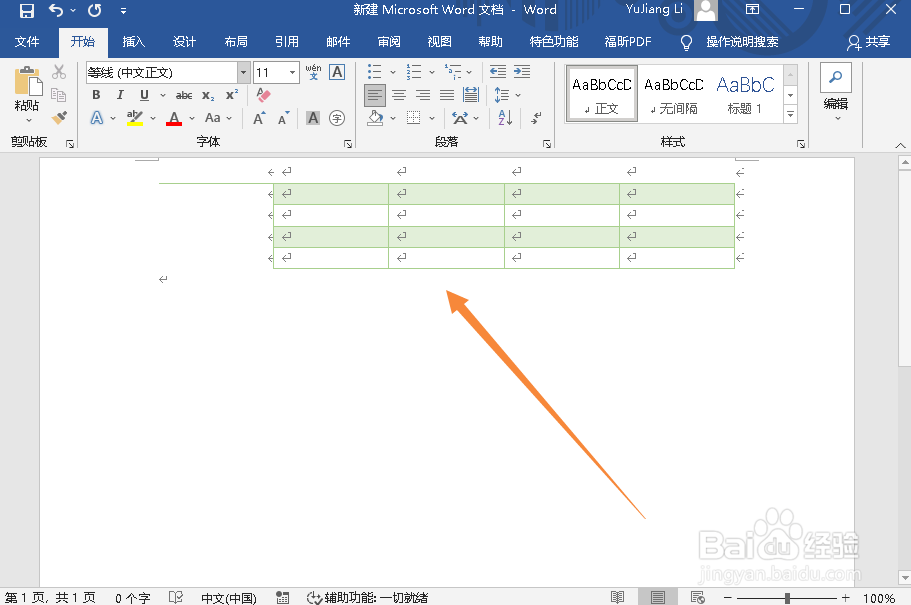Click the 操作说明搜索 search box
Image resolution: width=911 pixels, height=605 pixels.
742,42
